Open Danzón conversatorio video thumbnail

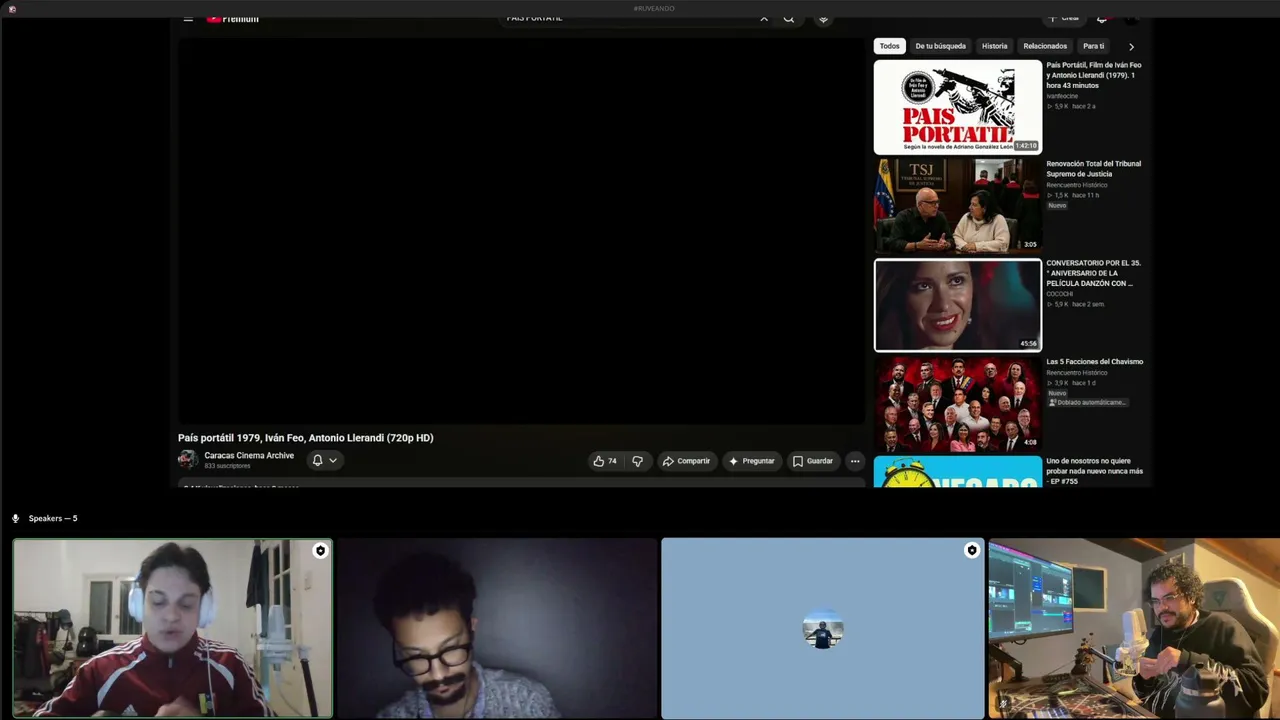957,305
